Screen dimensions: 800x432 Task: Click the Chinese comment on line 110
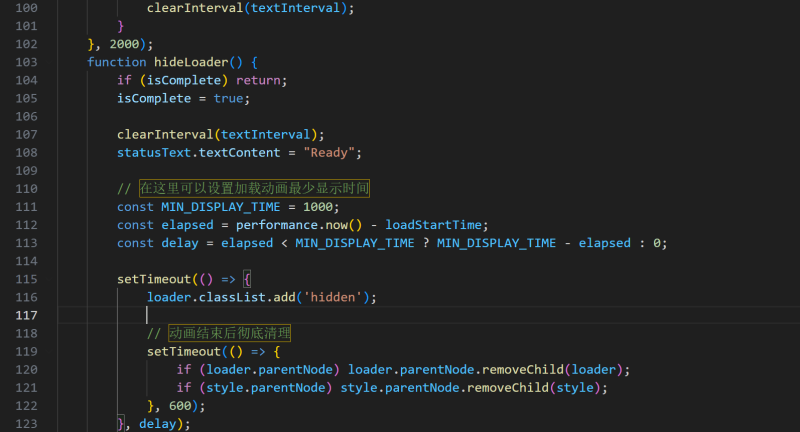[x=253, y=189]
